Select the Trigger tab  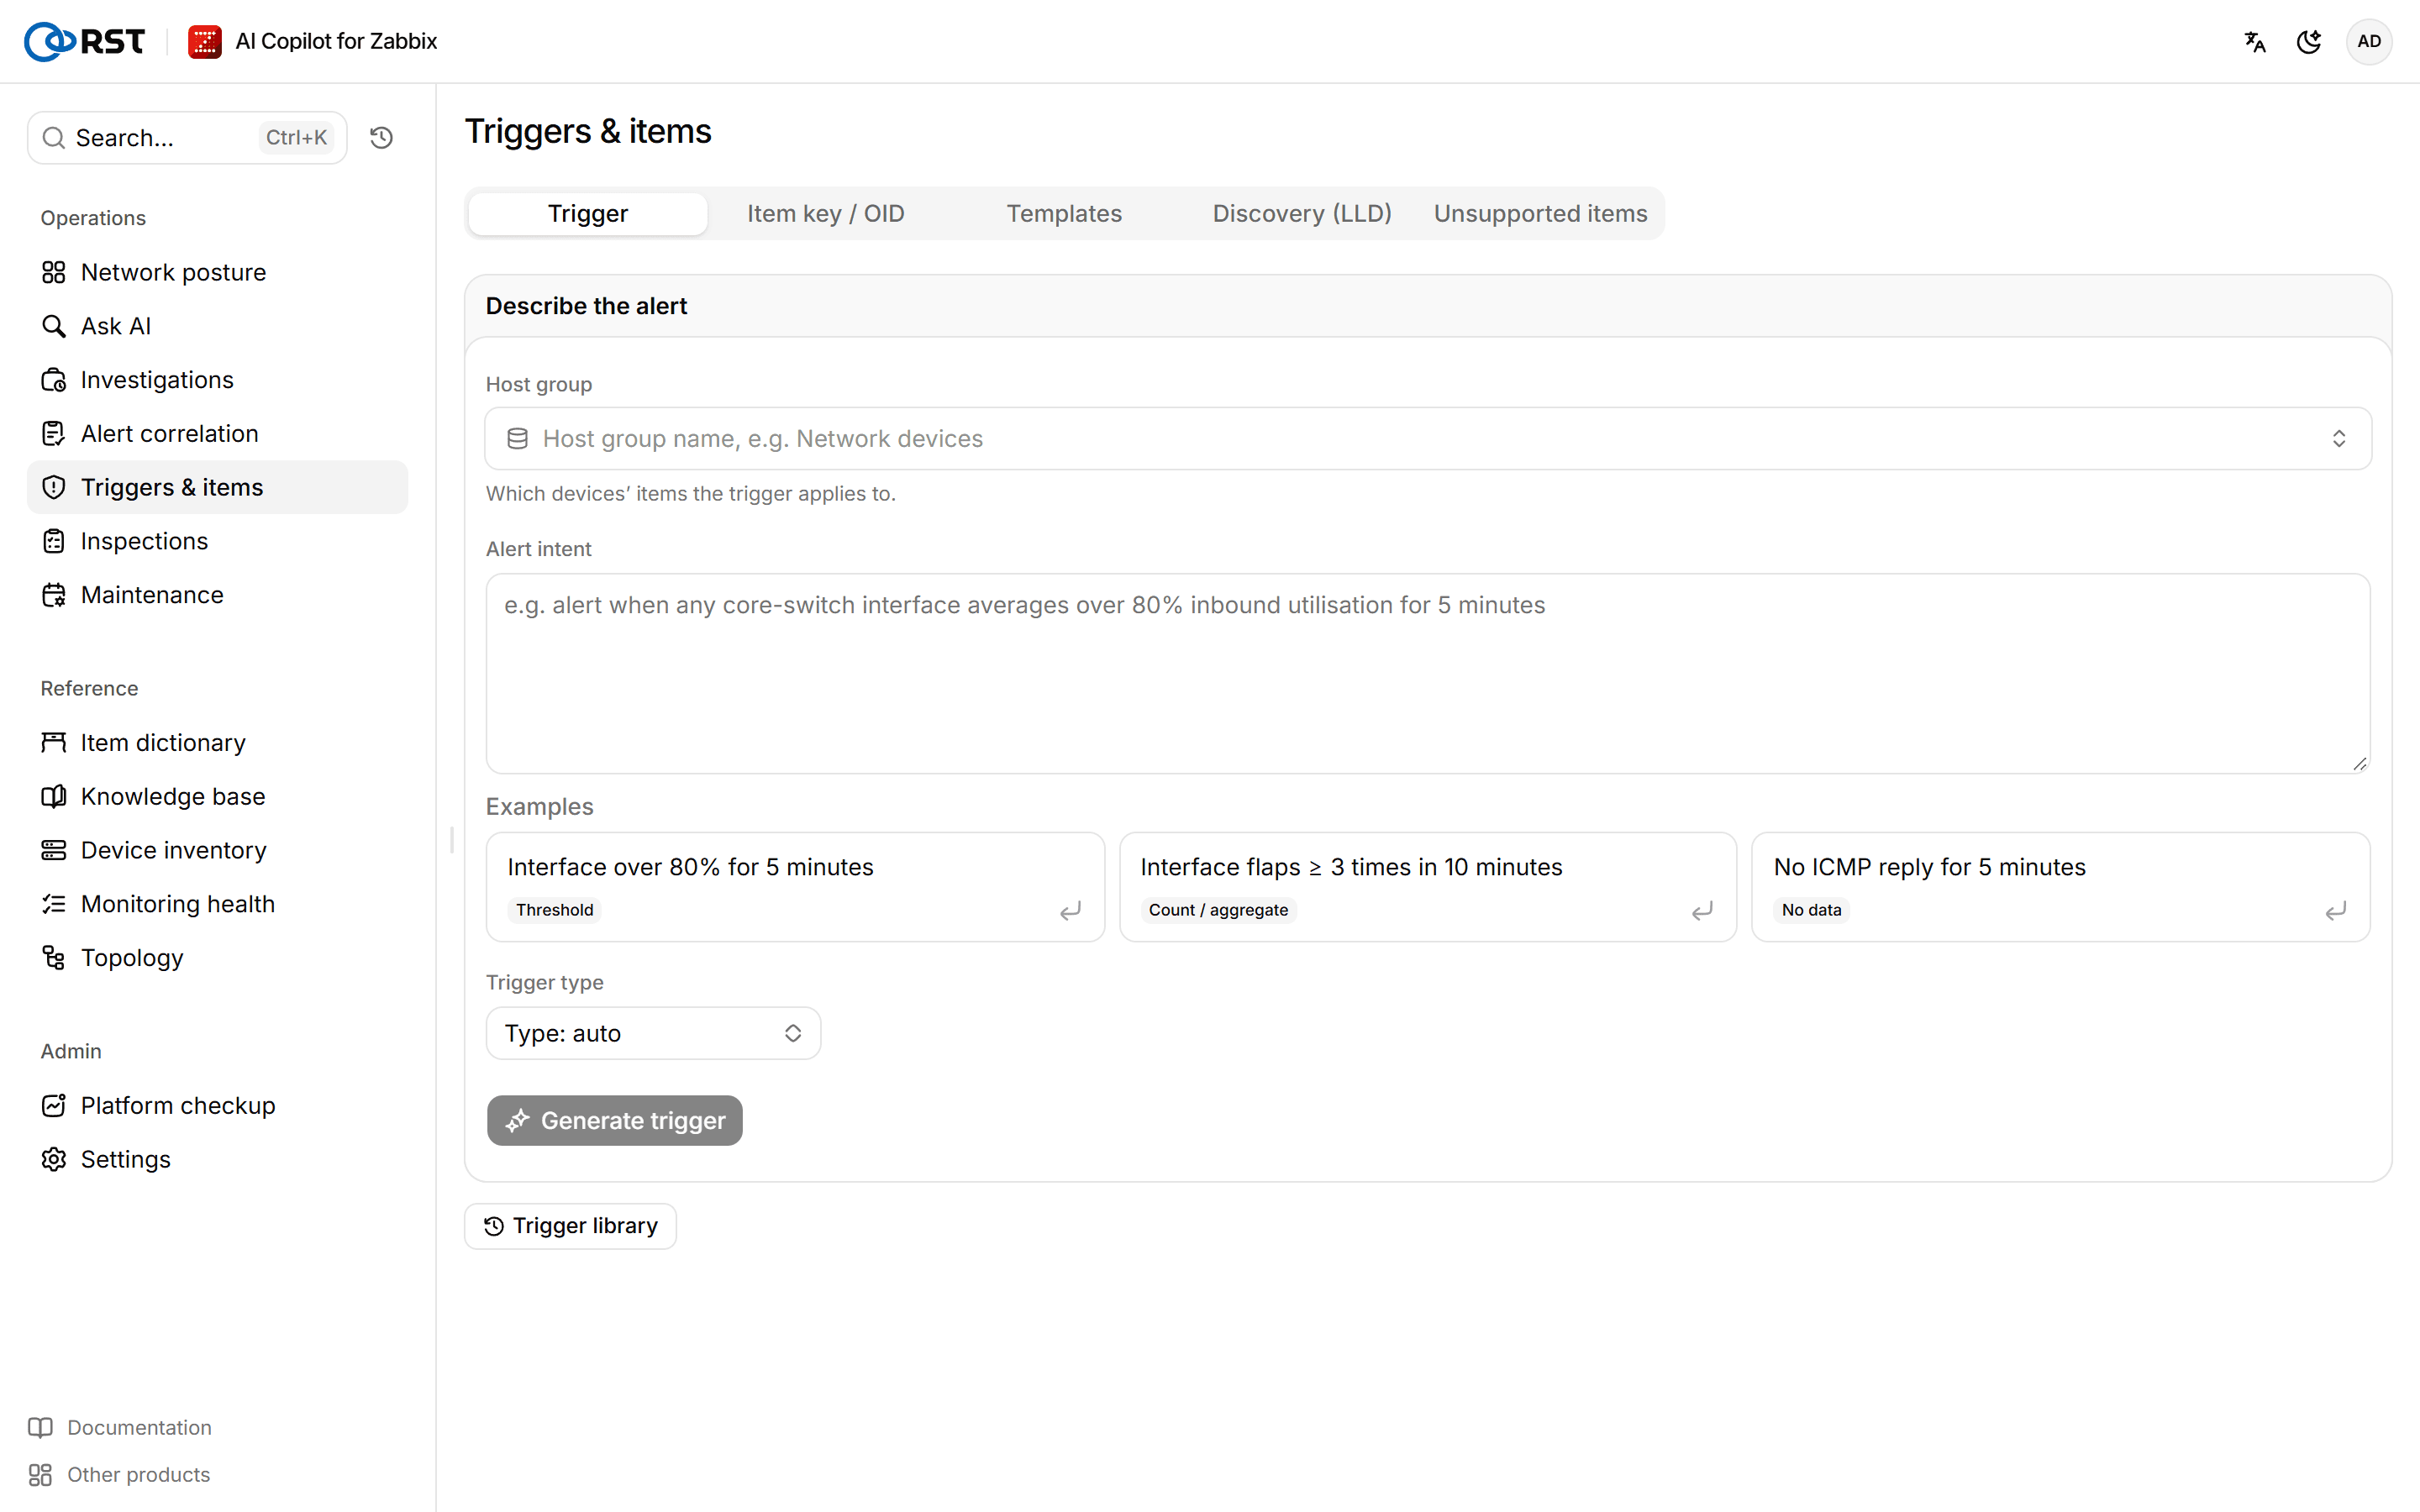(588, 213)
